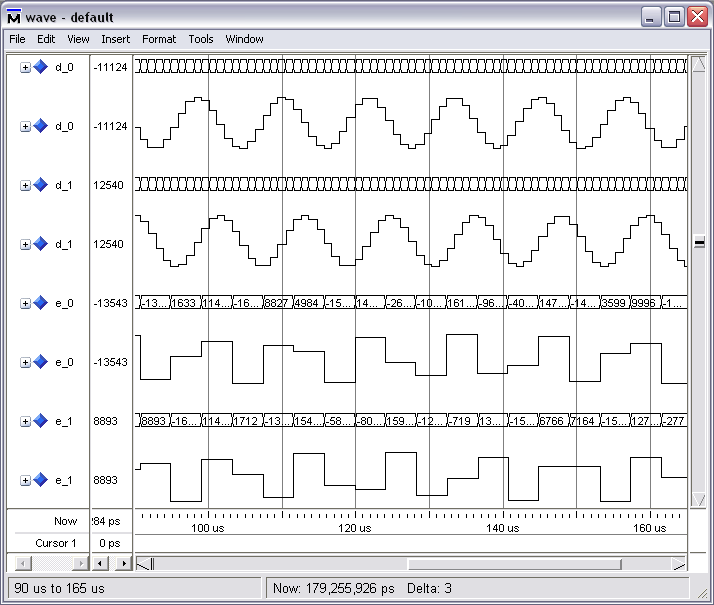Click the blue diamond icon of analog-format d_1

point(41,244)
